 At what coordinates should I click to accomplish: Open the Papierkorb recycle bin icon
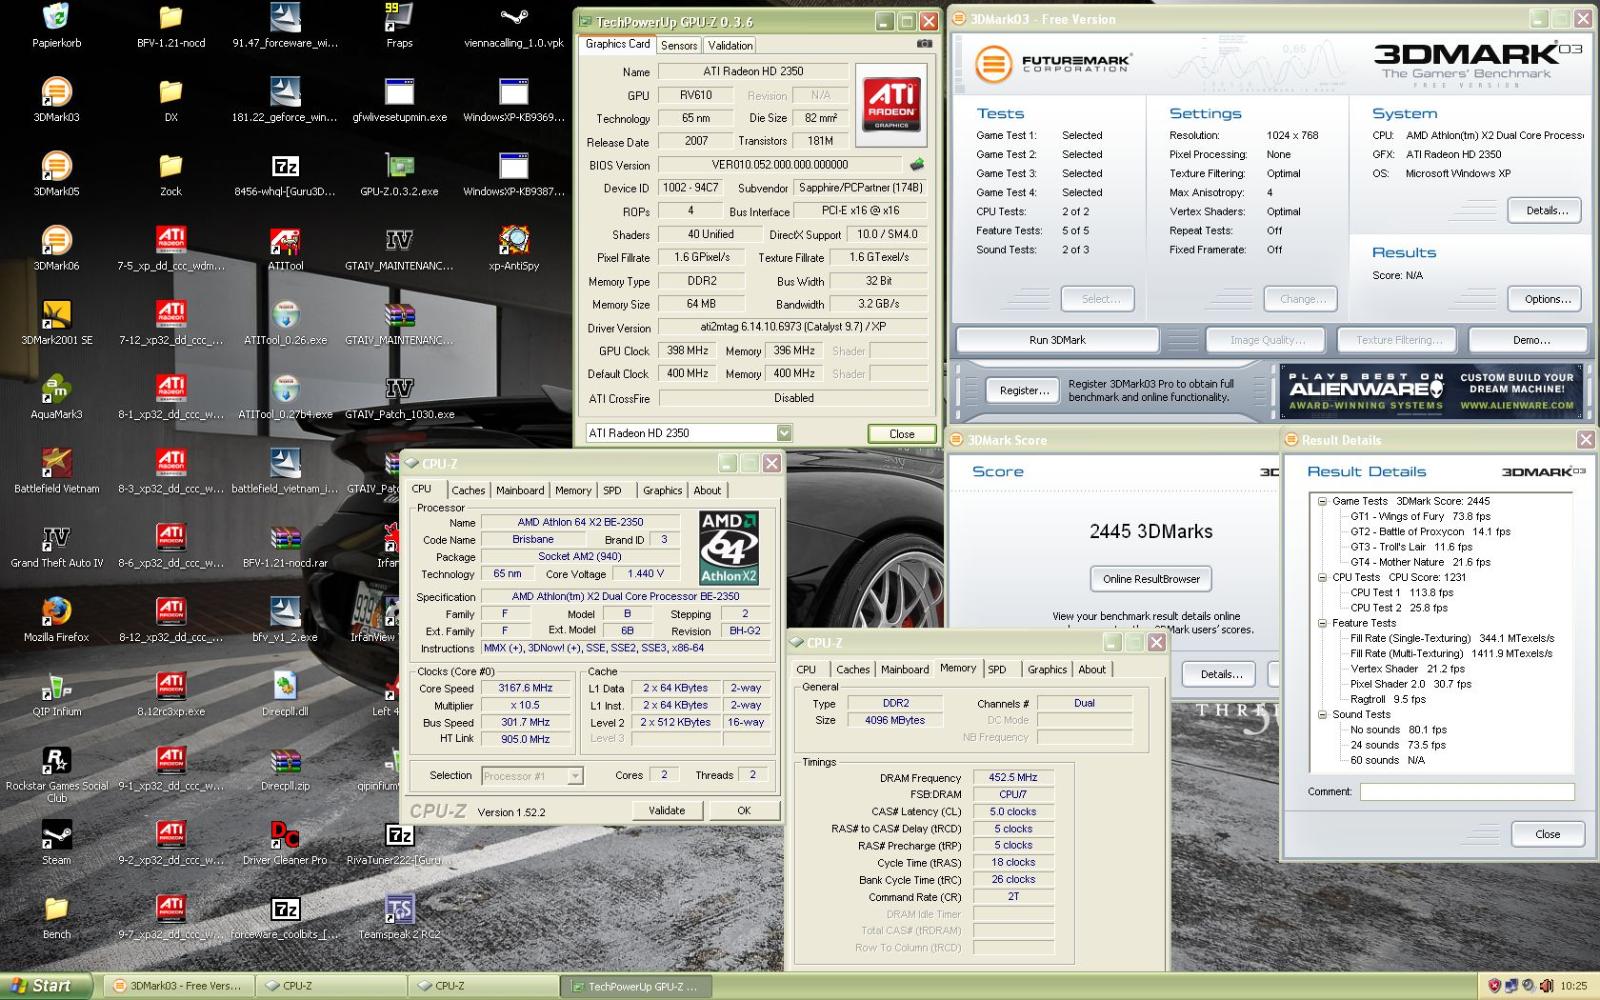[56, 25]
